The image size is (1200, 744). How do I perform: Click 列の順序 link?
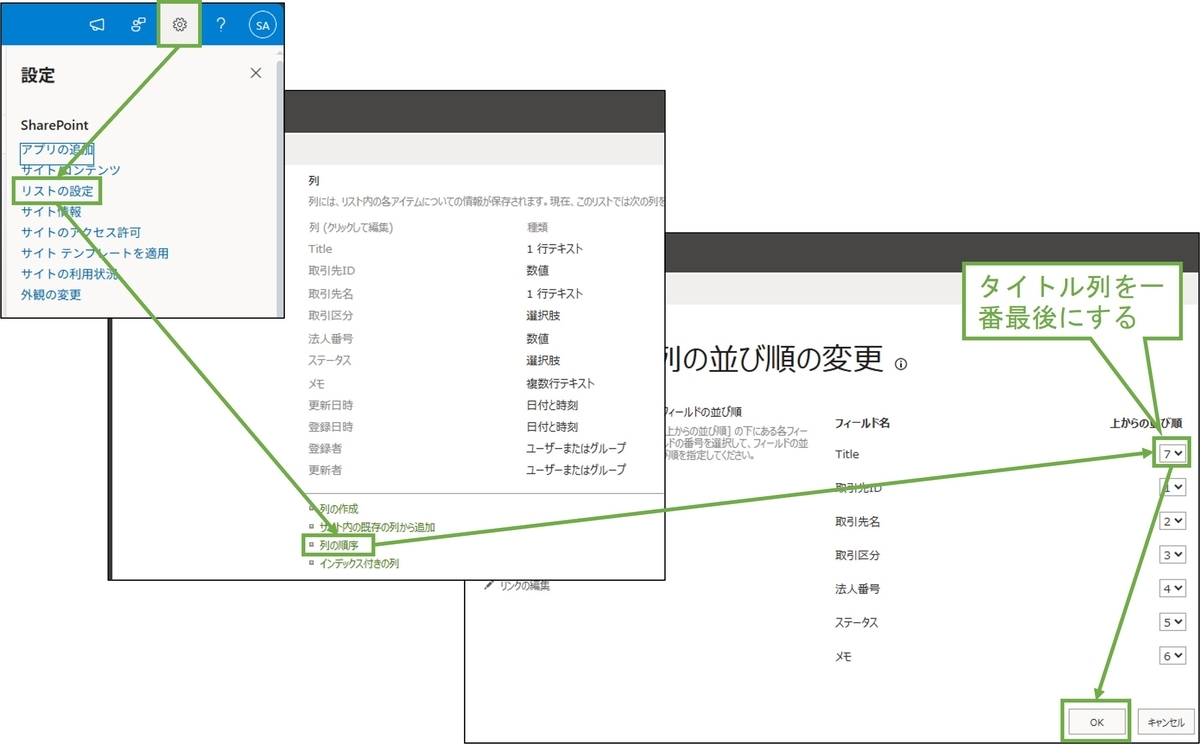pos(338,545)
